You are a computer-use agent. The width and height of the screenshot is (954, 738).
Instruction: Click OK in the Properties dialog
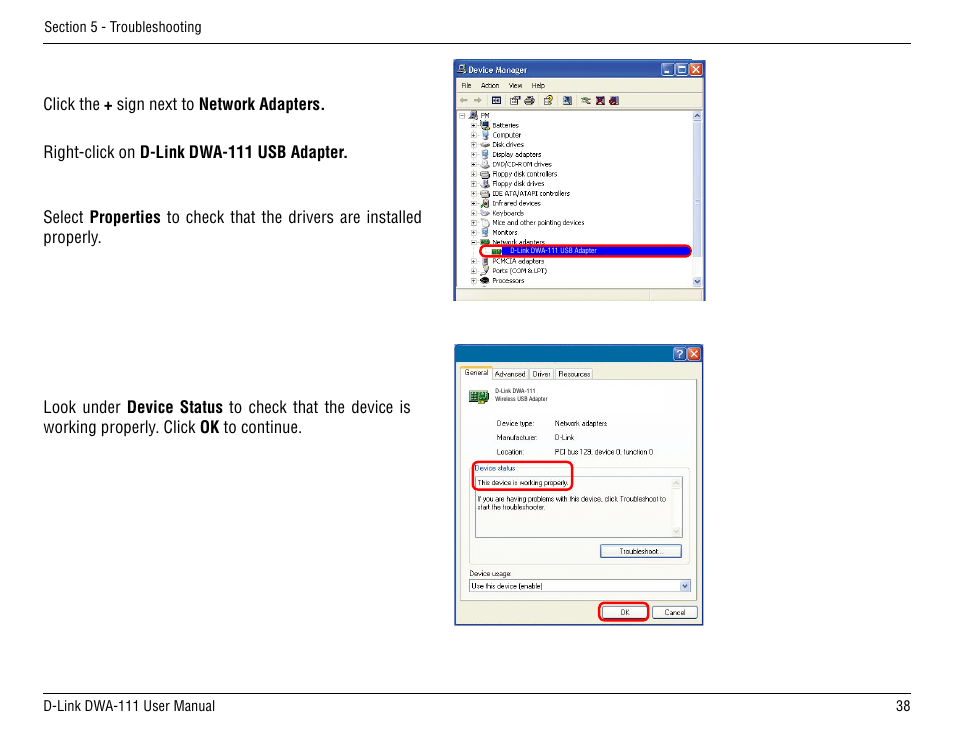[x=624, y=613]
